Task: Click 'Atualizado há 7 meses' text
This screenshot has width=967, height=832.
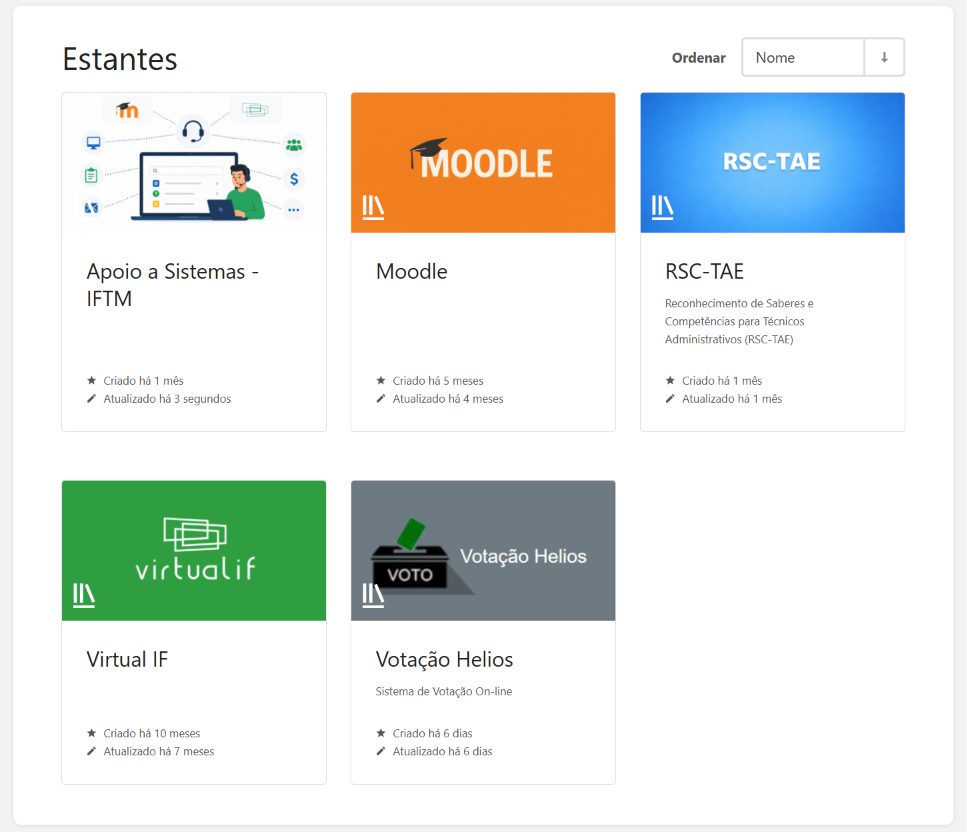Action: 158,751
